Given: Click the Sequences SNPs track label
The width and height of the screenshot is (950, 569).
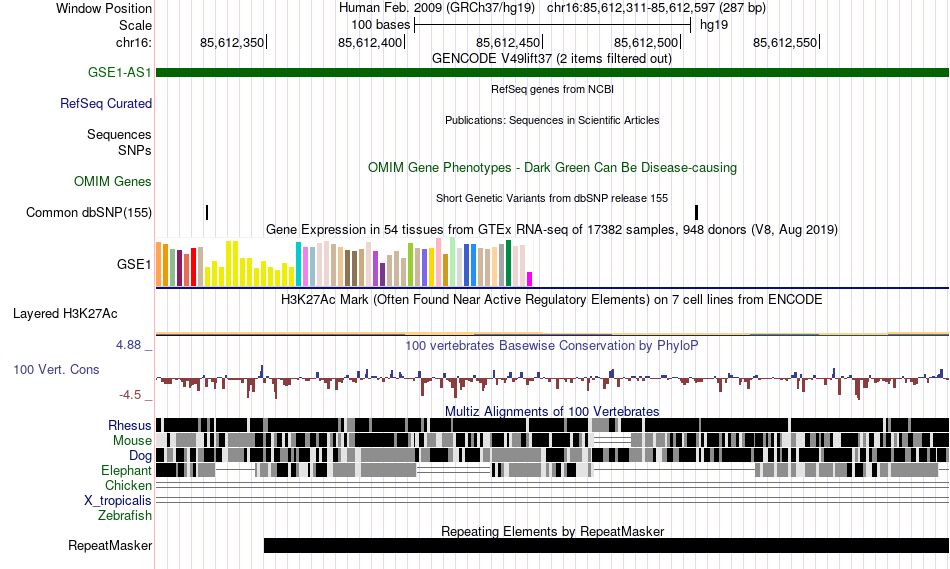Looking at the screenshot, I should (119, 142).
